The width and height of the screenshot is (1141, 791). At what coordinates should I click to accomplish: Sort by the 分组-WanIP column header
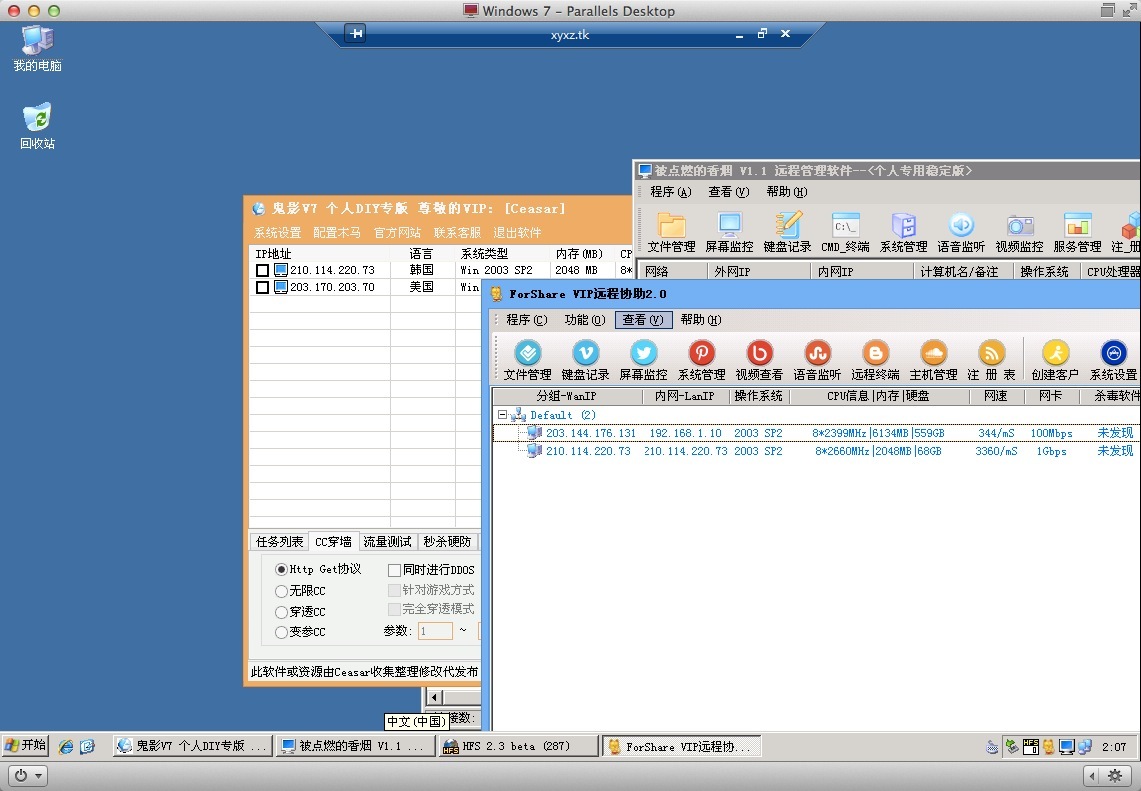567,396
